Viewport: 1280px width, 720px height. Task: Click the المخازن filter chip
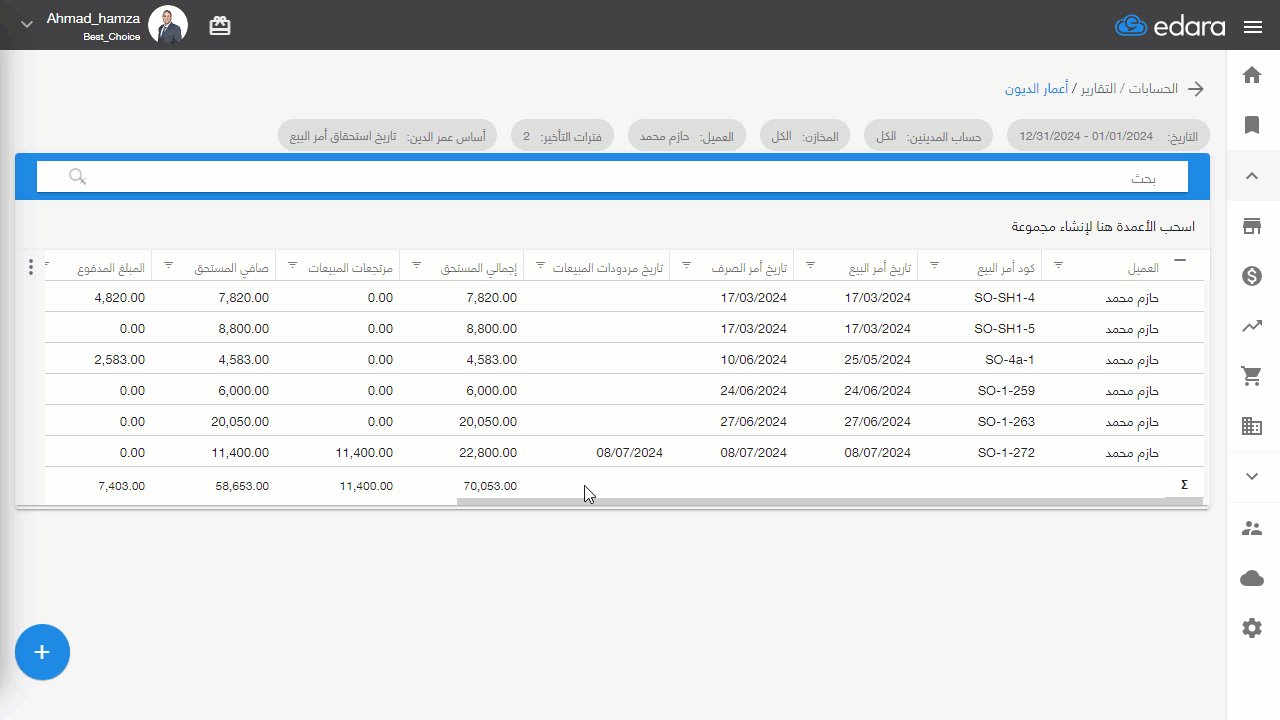805,136
